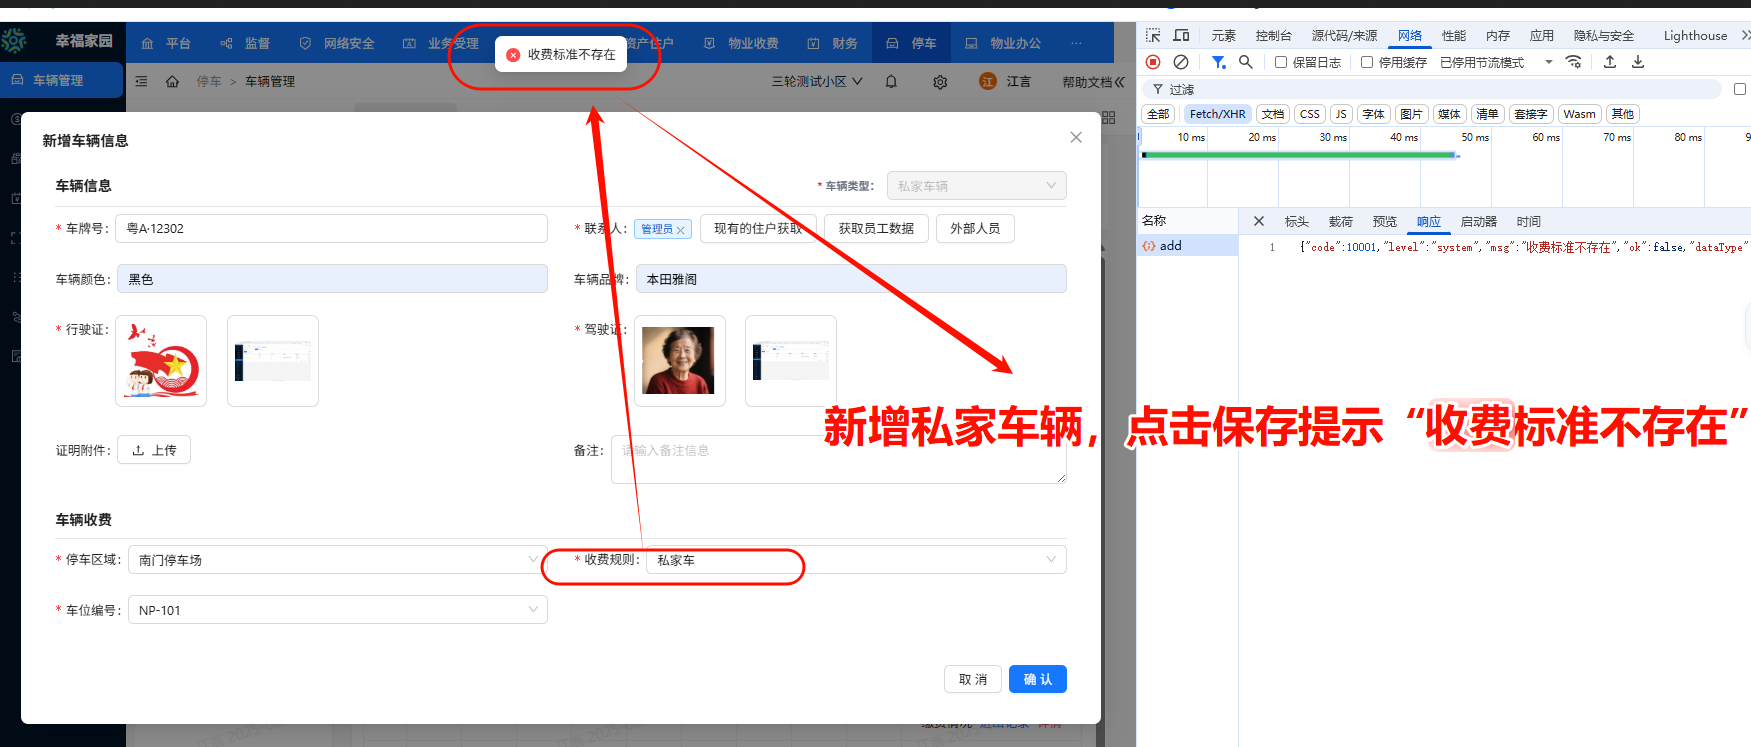Image resolution: width=1751 pixels, height=747 pixels.
Task: Open the 物业收费 top navigation menu
Action: [x=742, y=43]
